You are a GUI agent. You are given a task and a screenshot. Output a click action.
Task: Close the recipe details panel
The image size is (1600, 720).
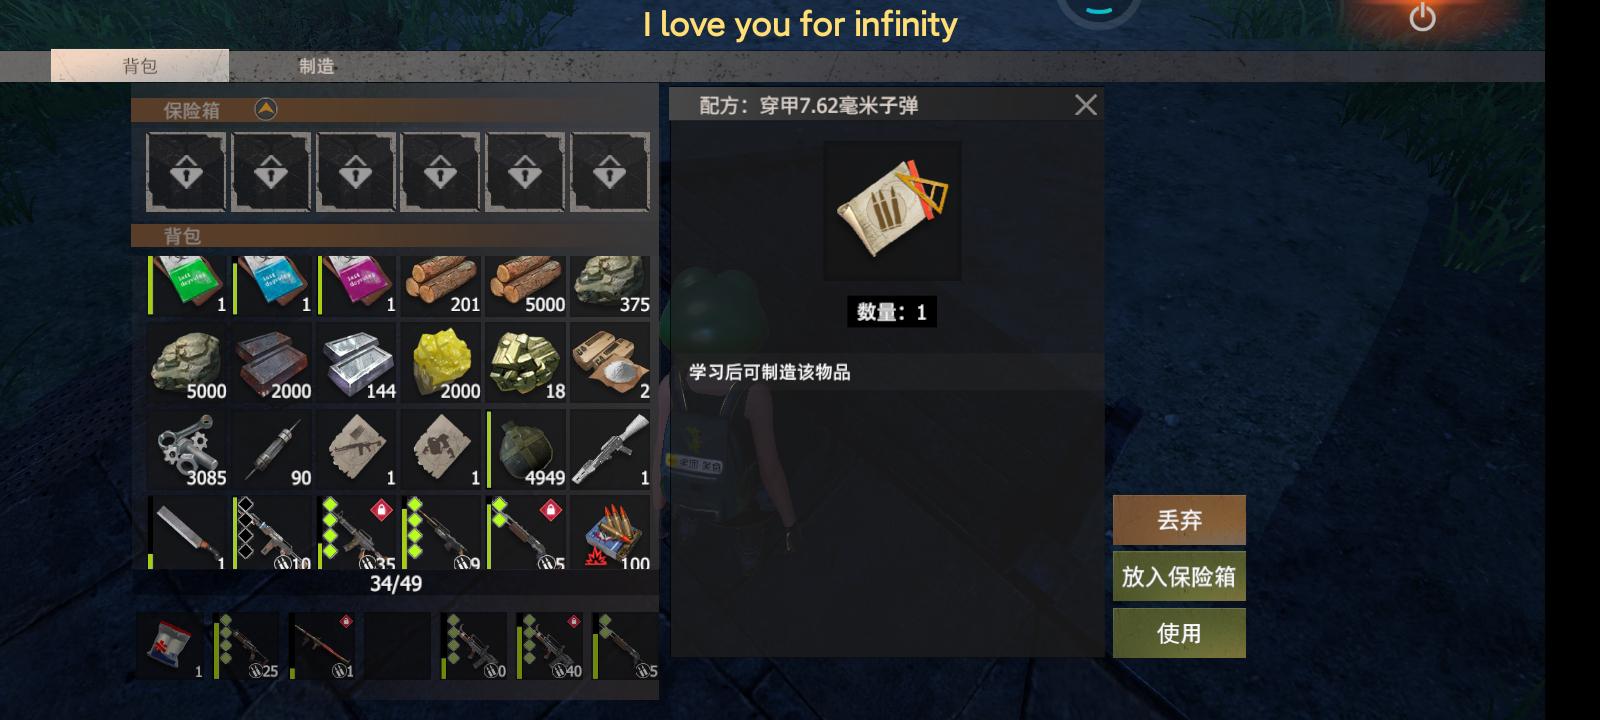pos(1085,105)
